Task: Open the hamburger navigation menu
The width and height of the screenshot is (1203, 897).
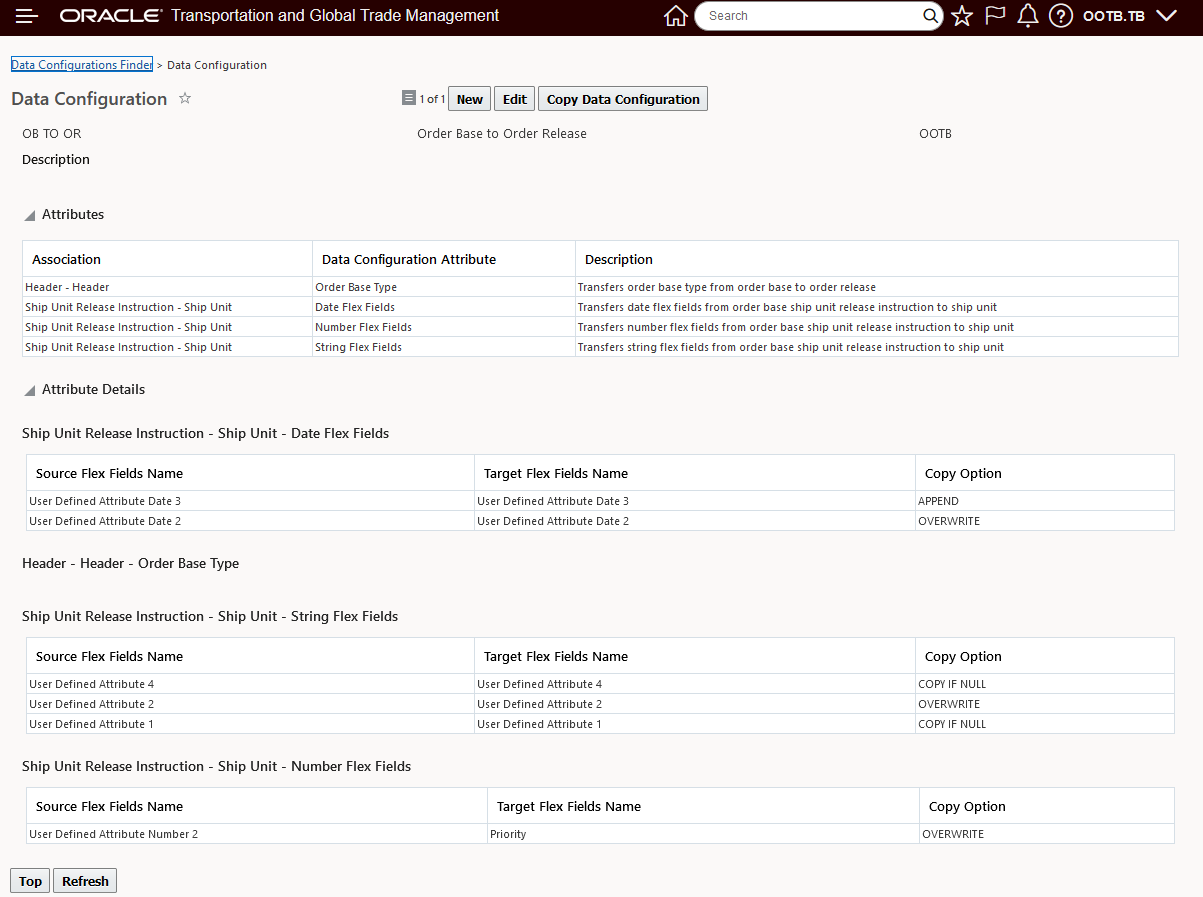Action: [x=27, y=16]
